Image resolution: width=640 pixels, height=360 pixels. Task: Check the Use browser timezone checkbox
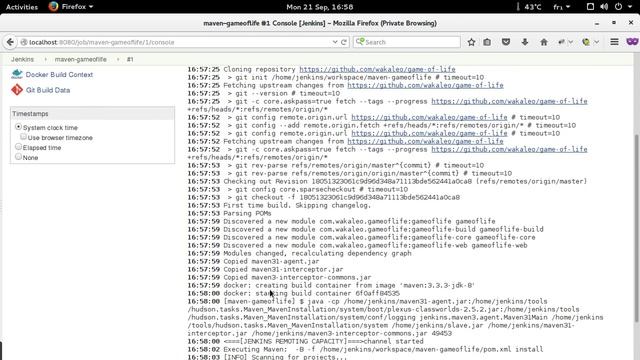coord(23,137)
